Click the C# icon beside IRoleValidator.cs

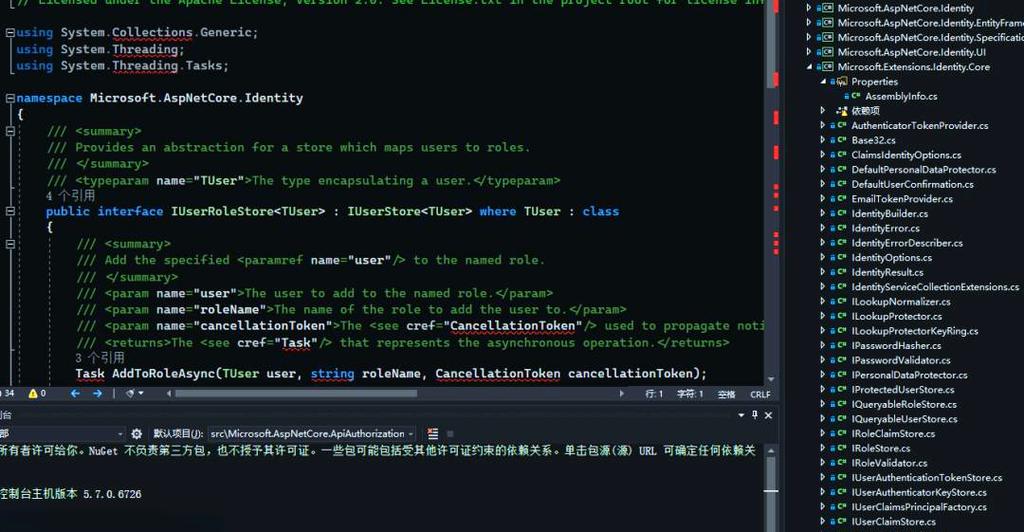pyautogui.click(x=842, y=463)
